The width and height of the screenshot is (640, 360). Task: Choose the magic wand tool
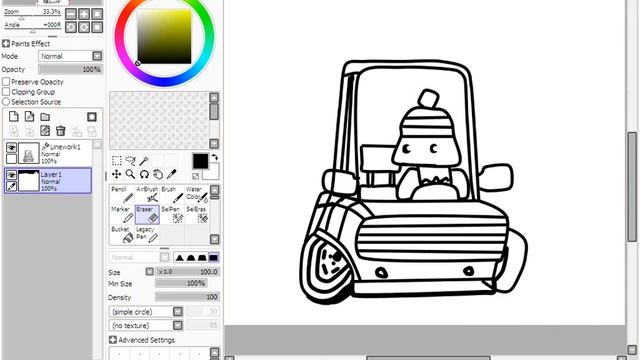(x=144, y=160)
